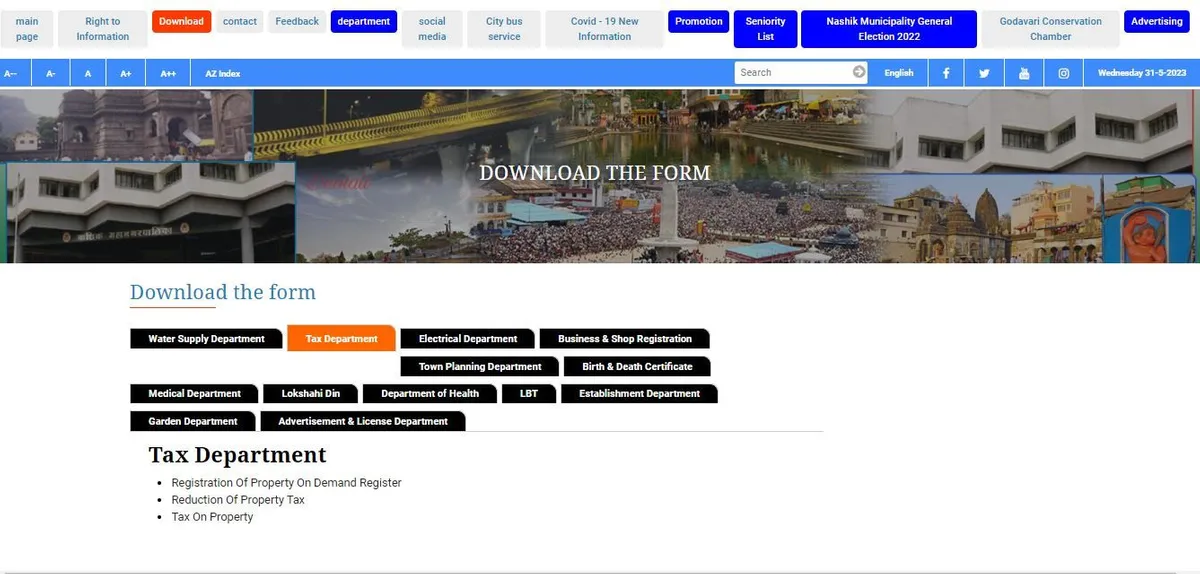Switch language using the English button
Screen dimensions: 1200x574
tap(899, 73)
